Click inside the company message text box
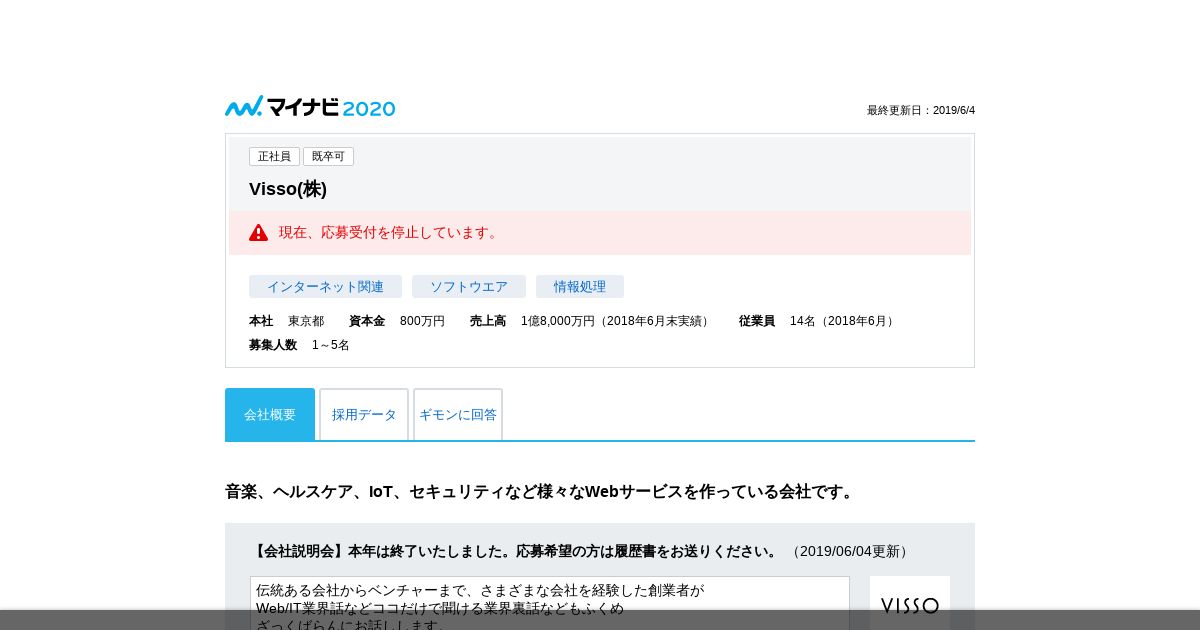 pos(550,603)
